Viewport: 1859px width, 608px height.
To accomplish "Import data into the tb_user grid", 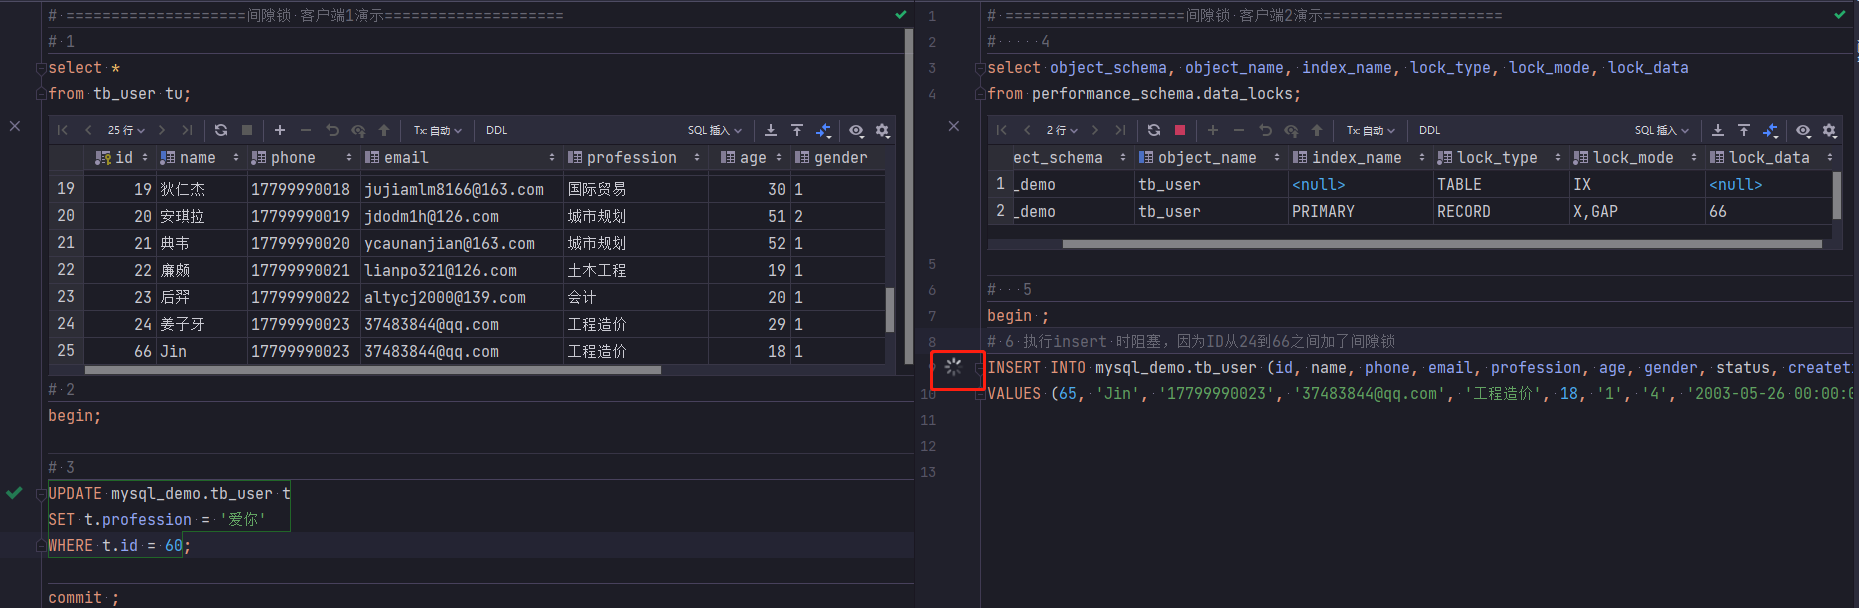I will (797, 130).
